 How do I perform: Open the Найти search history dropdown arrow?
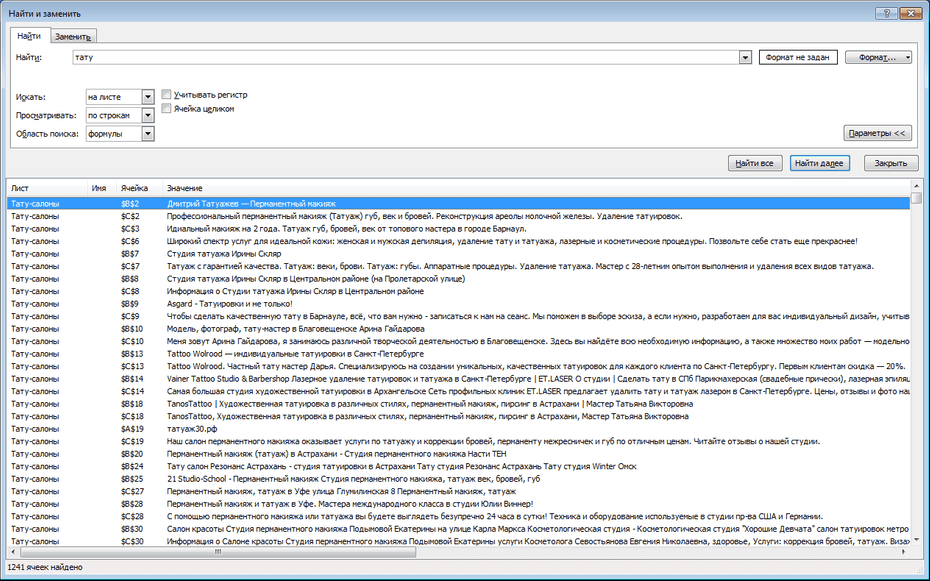click(x=746, y=58)
